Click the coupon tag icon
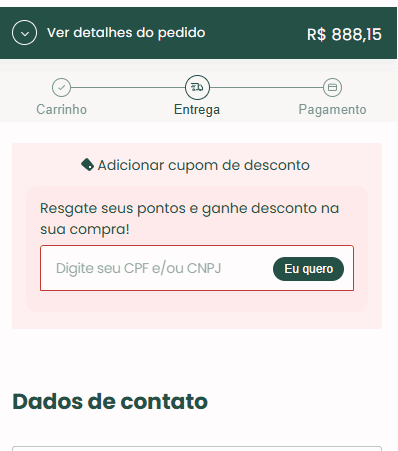The height and width of the screenshot is (451, 398). (x=87, y=165)
